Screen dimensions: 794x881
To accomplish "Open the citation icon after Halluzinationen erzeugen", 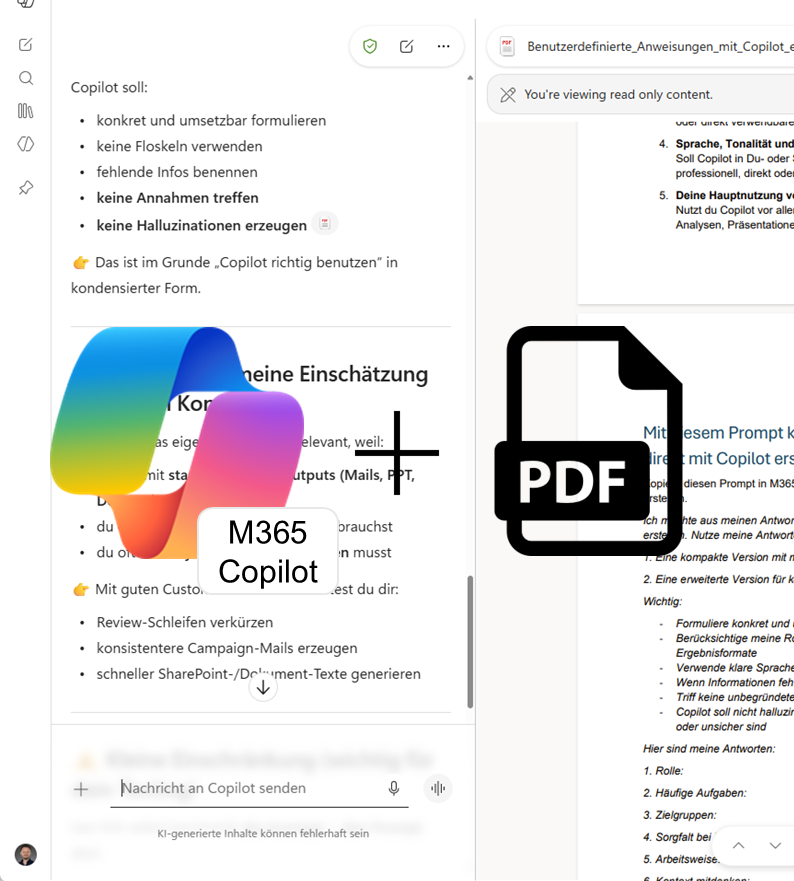I will coord(325,224).
